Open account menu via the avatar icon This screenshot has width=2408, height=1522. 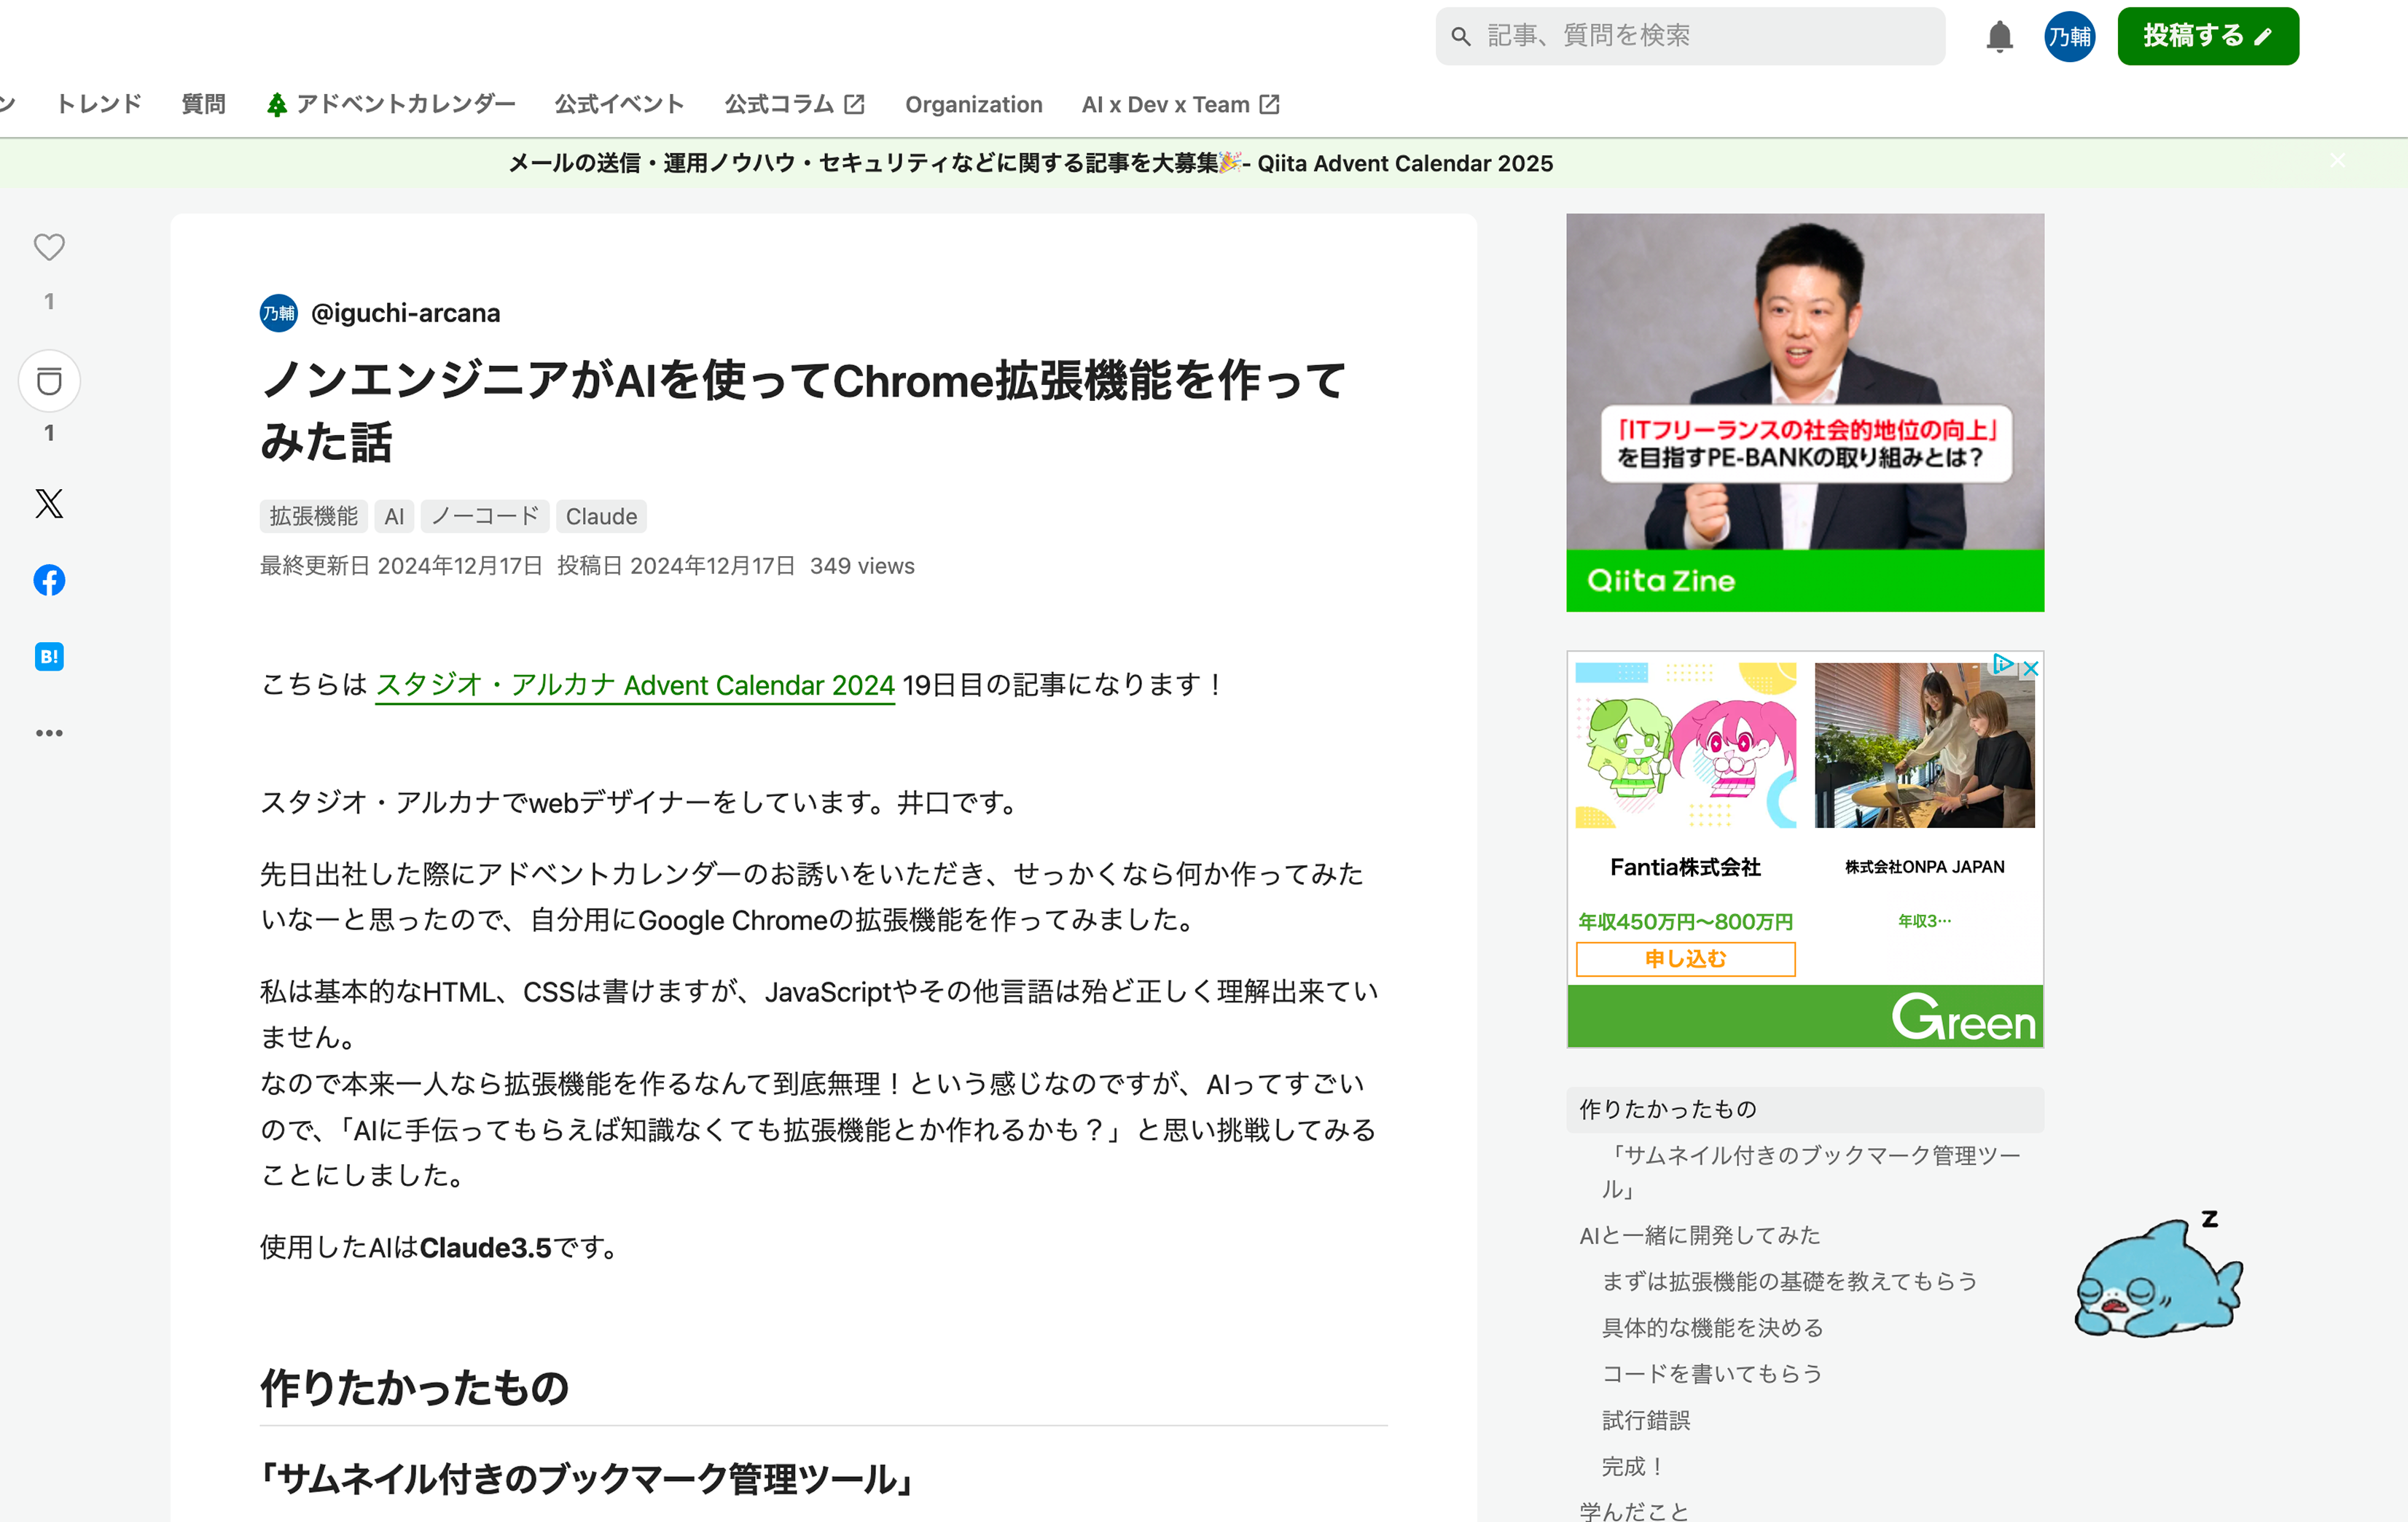(2069, 36)
